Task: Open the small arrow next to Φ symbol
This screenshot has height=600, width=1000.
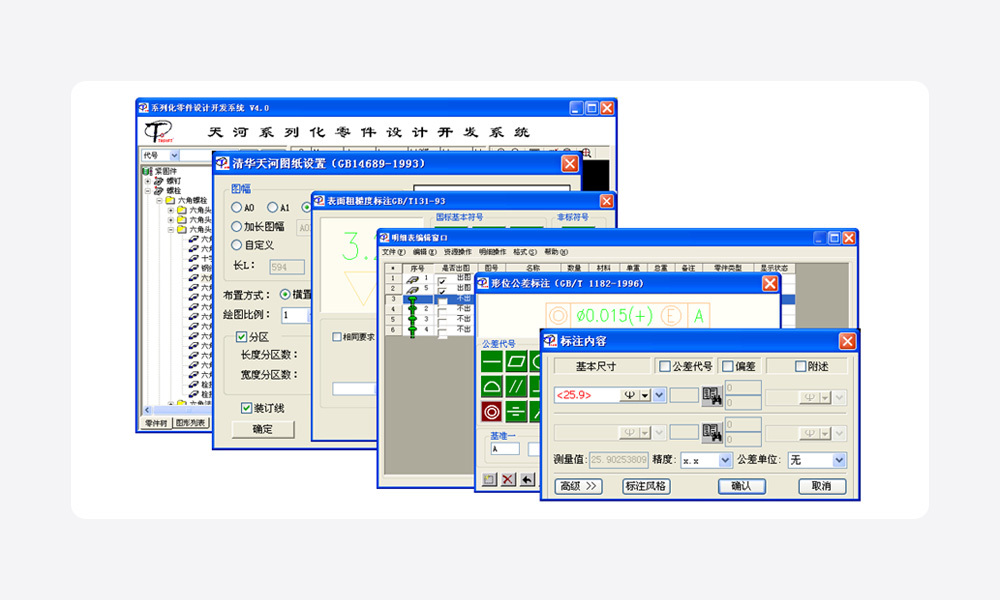Action: 645,395
